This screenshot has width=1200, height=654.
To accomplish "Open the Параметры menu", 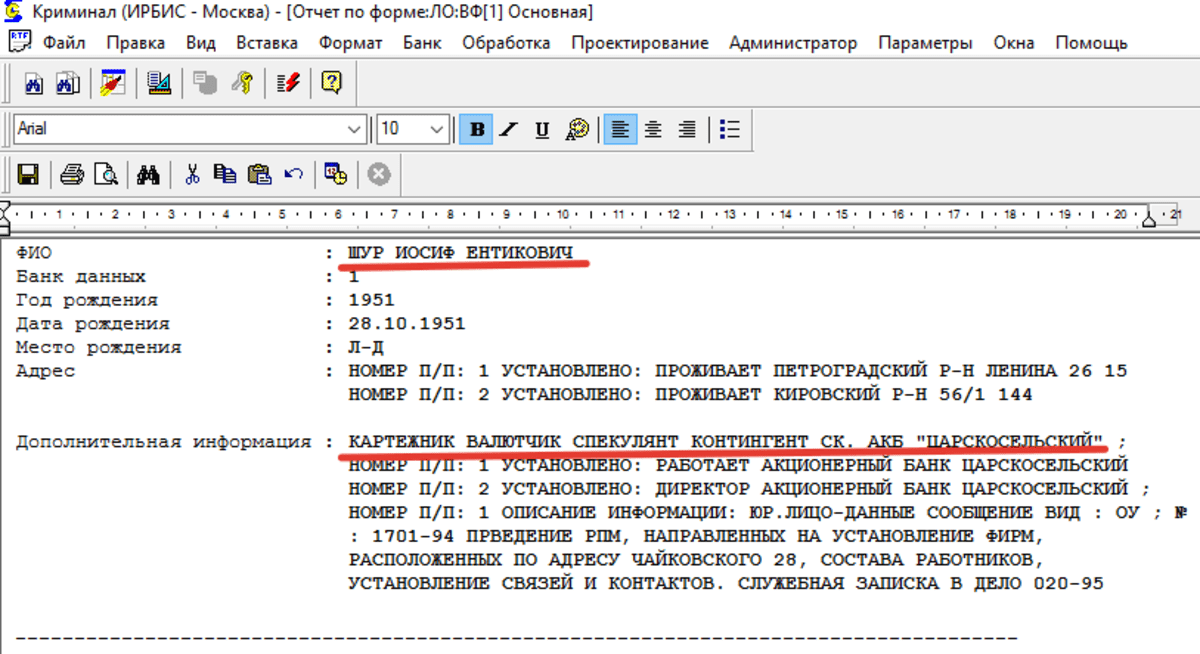I will point(925,43).
